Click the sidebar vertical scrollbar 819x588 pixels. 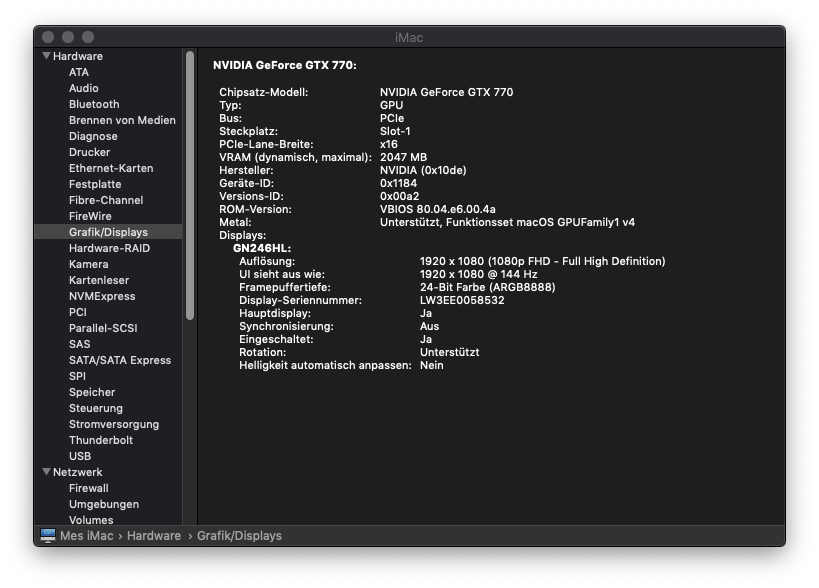[190, 185]
